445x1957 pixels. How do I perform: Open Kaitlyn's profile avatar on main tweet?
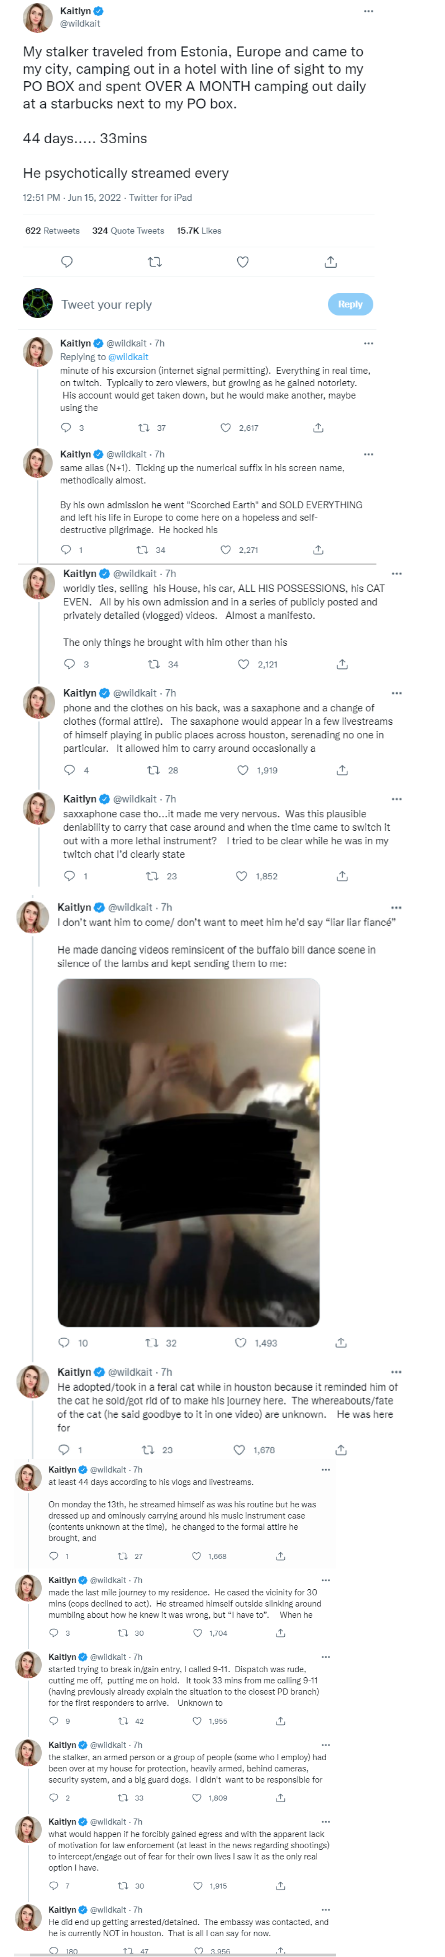click(38, 17)
